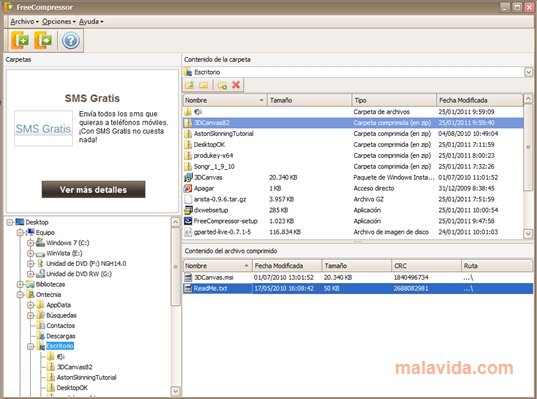
Task: Open the Archivo menu
Action: [24, 22]
